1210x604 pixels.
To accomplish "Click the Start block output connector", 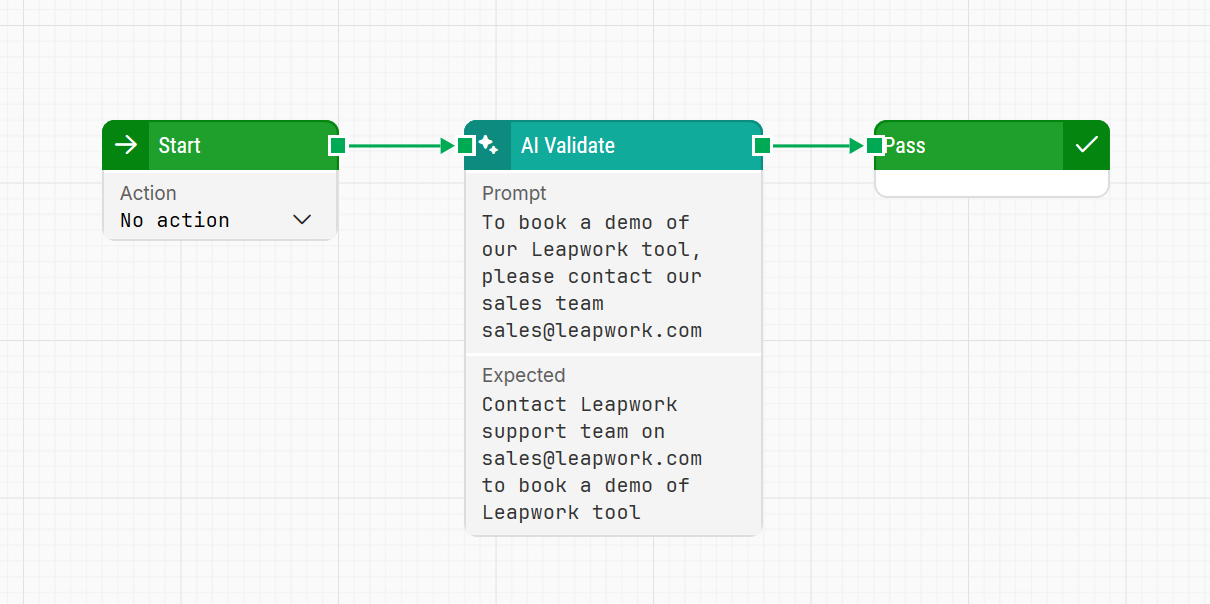I will tap(338, 145).
